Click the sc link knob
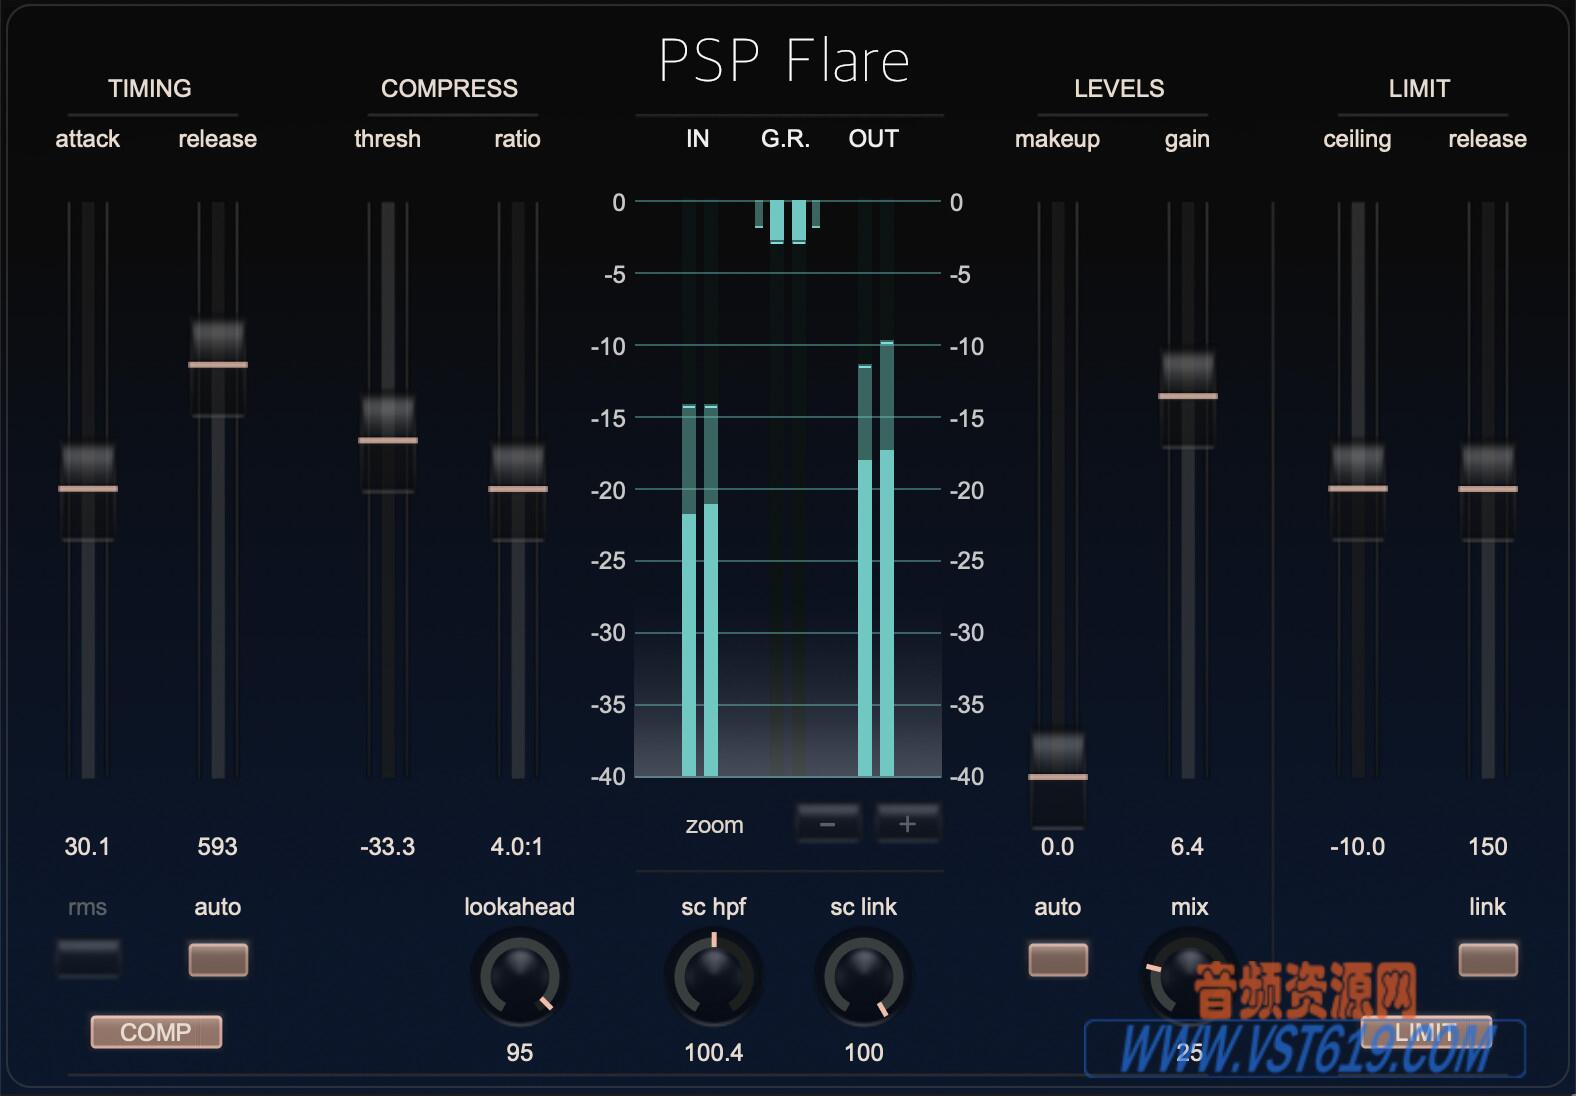The height and width of the screenshot is (1096, 1576). coord(864,977)
